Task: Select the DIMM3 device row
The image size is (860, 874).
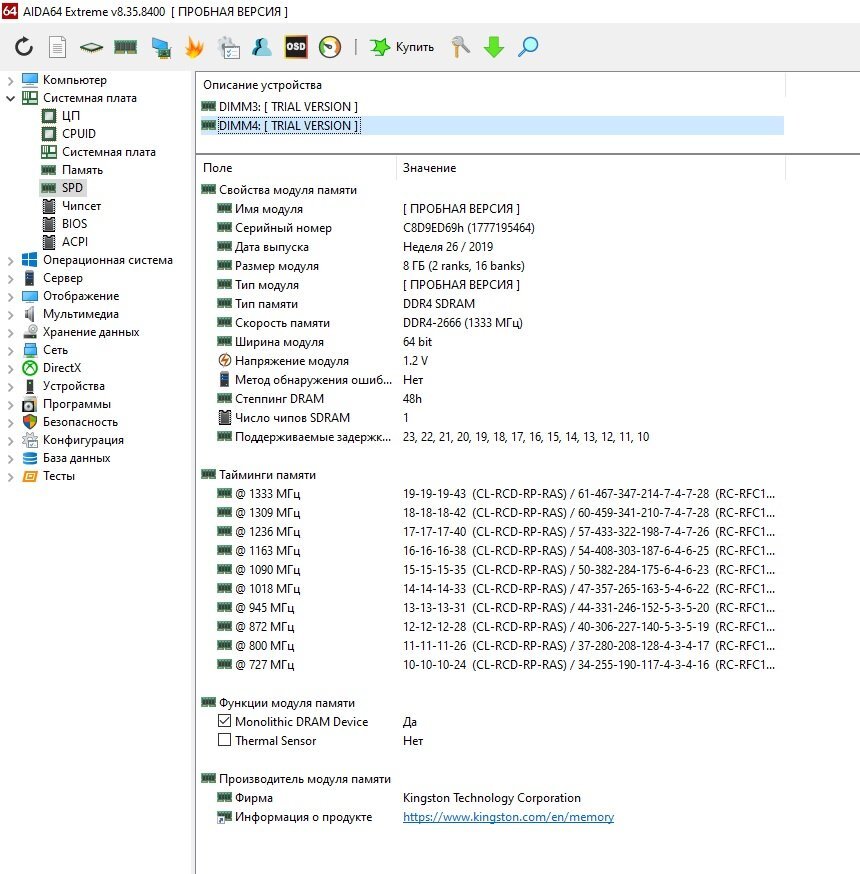Action: pos(492,106)
